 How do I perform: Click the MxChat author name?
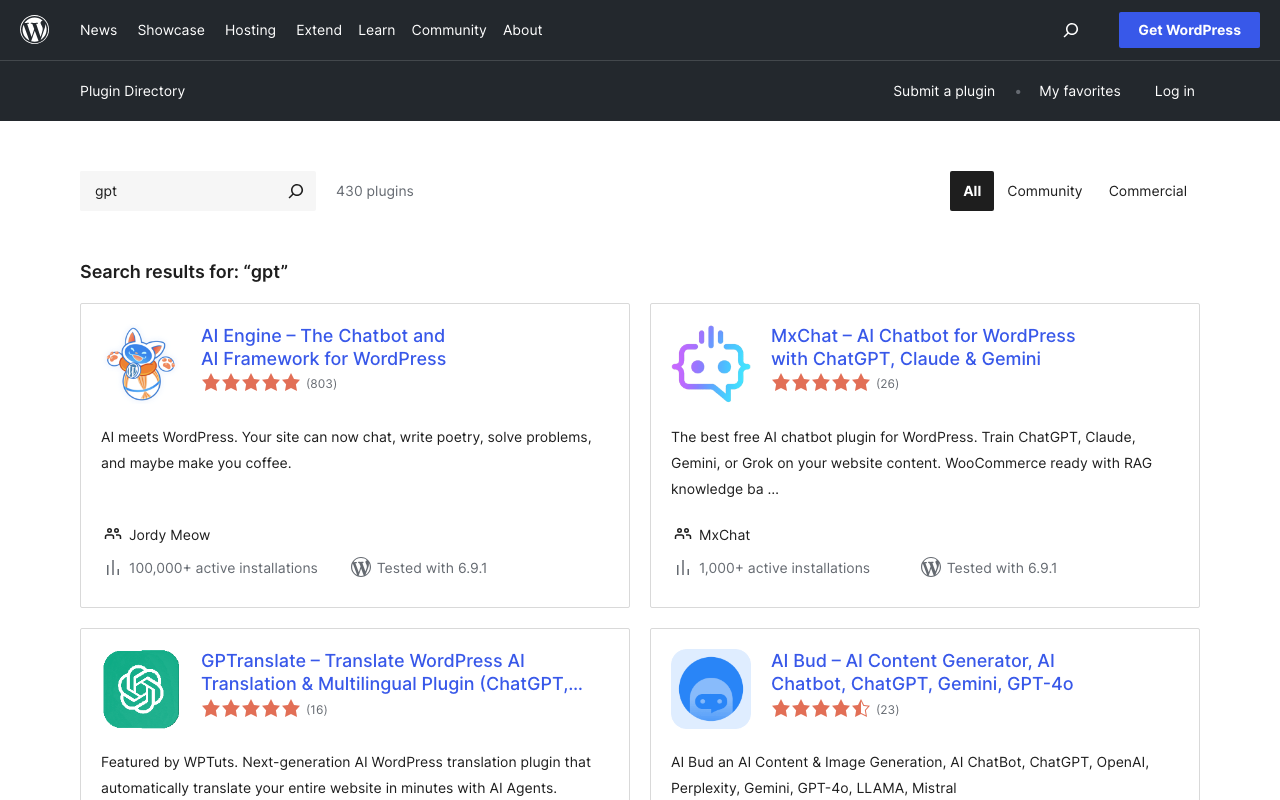point(725,535)
